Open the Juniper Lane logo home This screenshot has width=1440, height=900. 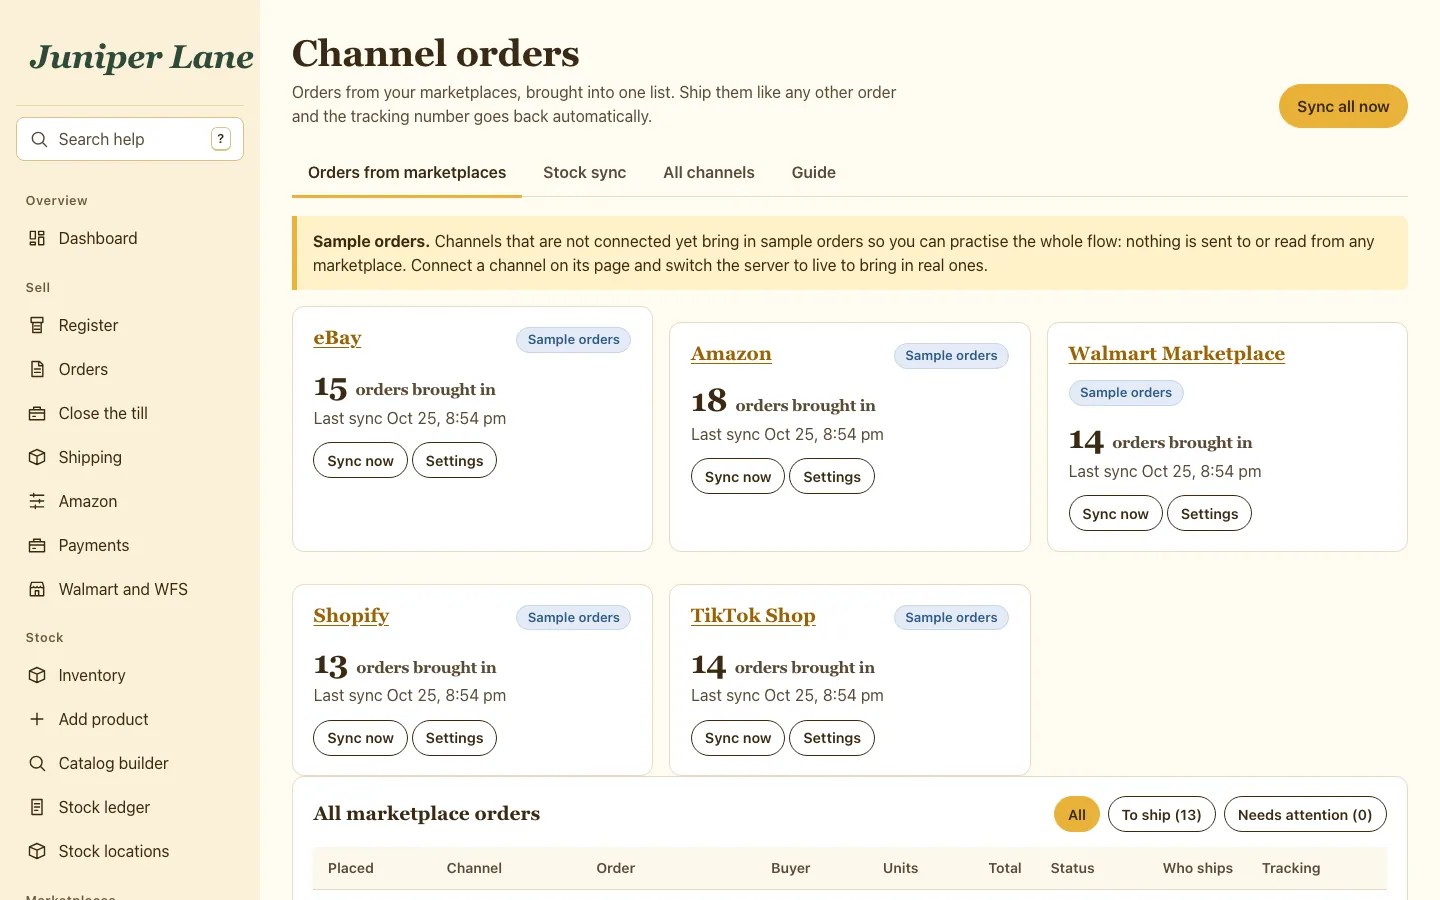(141, 57)
